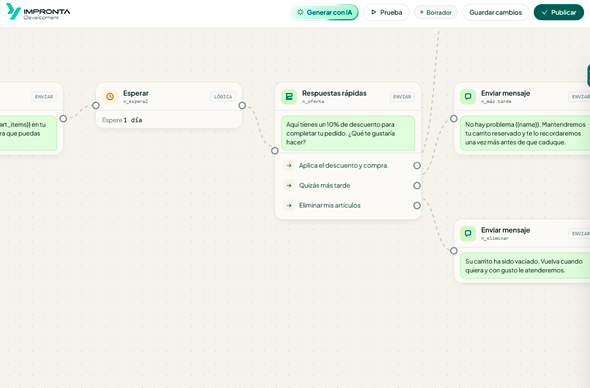Select the Enviar mensaje title above No hay problema

point(505,93)
